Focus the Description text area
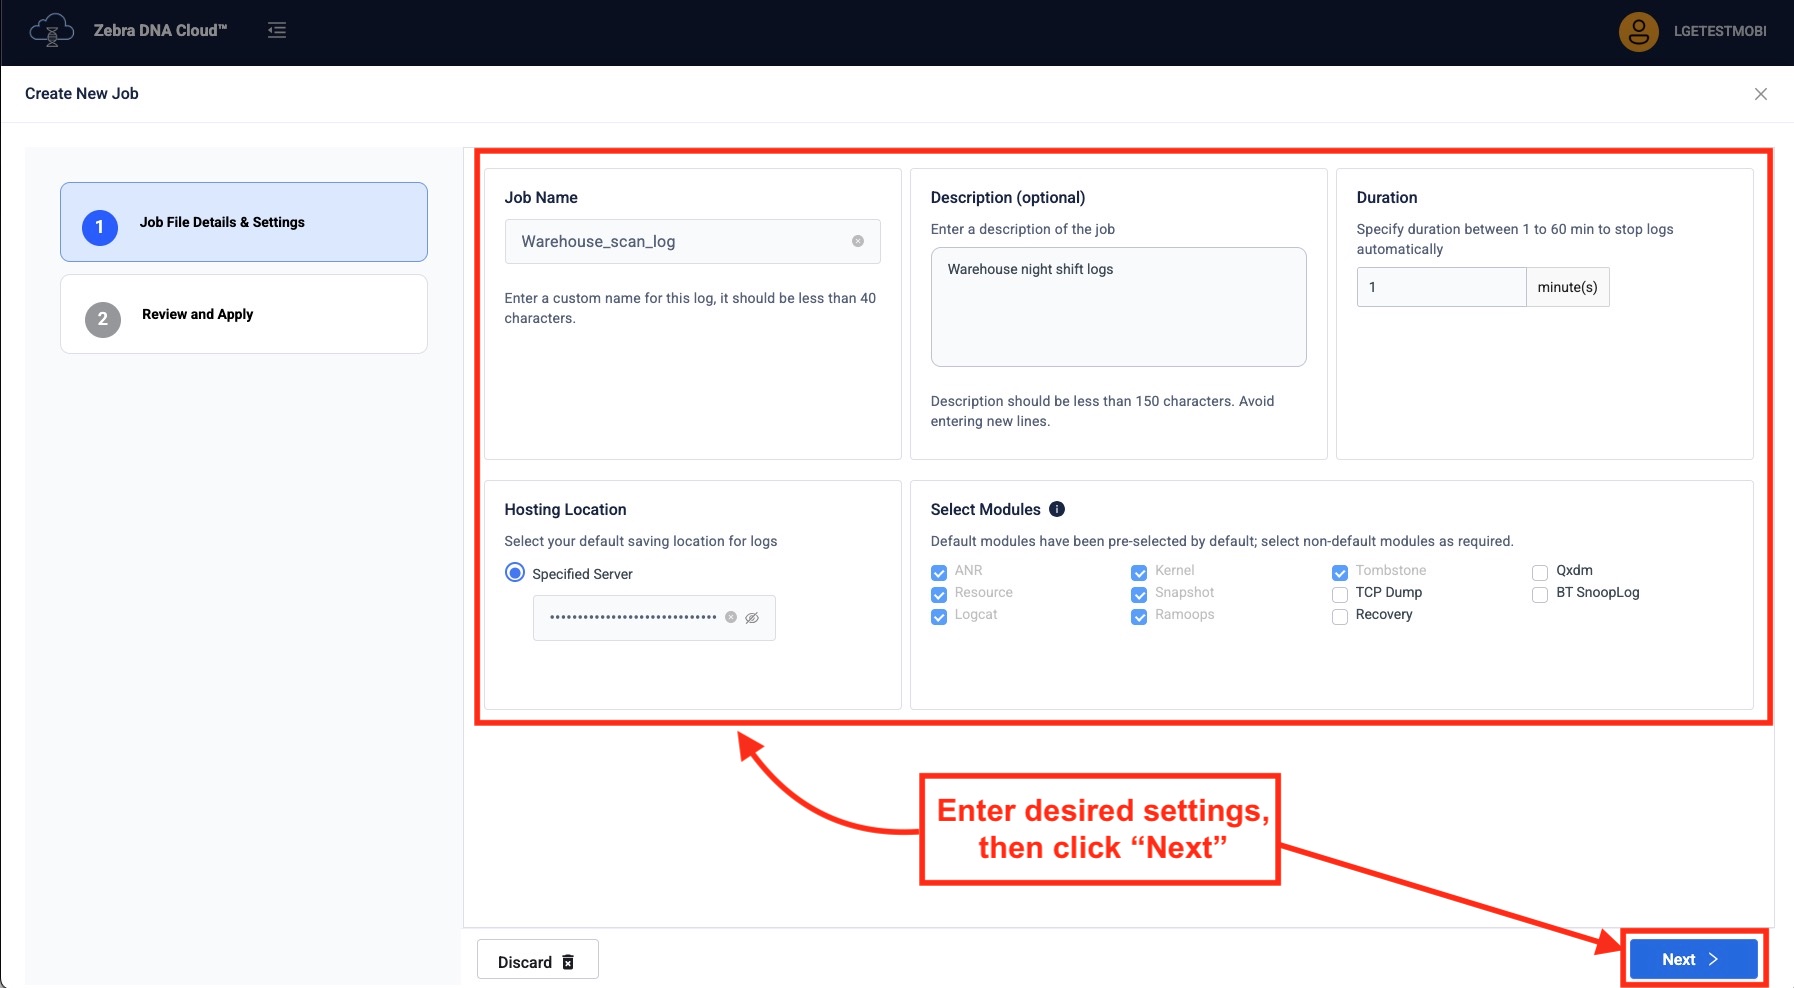 pyautogui.click(x=1117, y=307)
